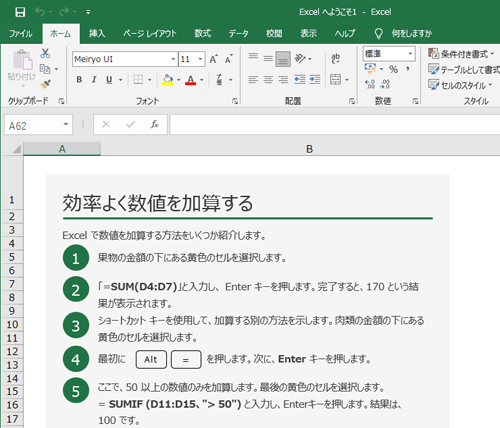Click the insert function fx icon

(154, 125)
